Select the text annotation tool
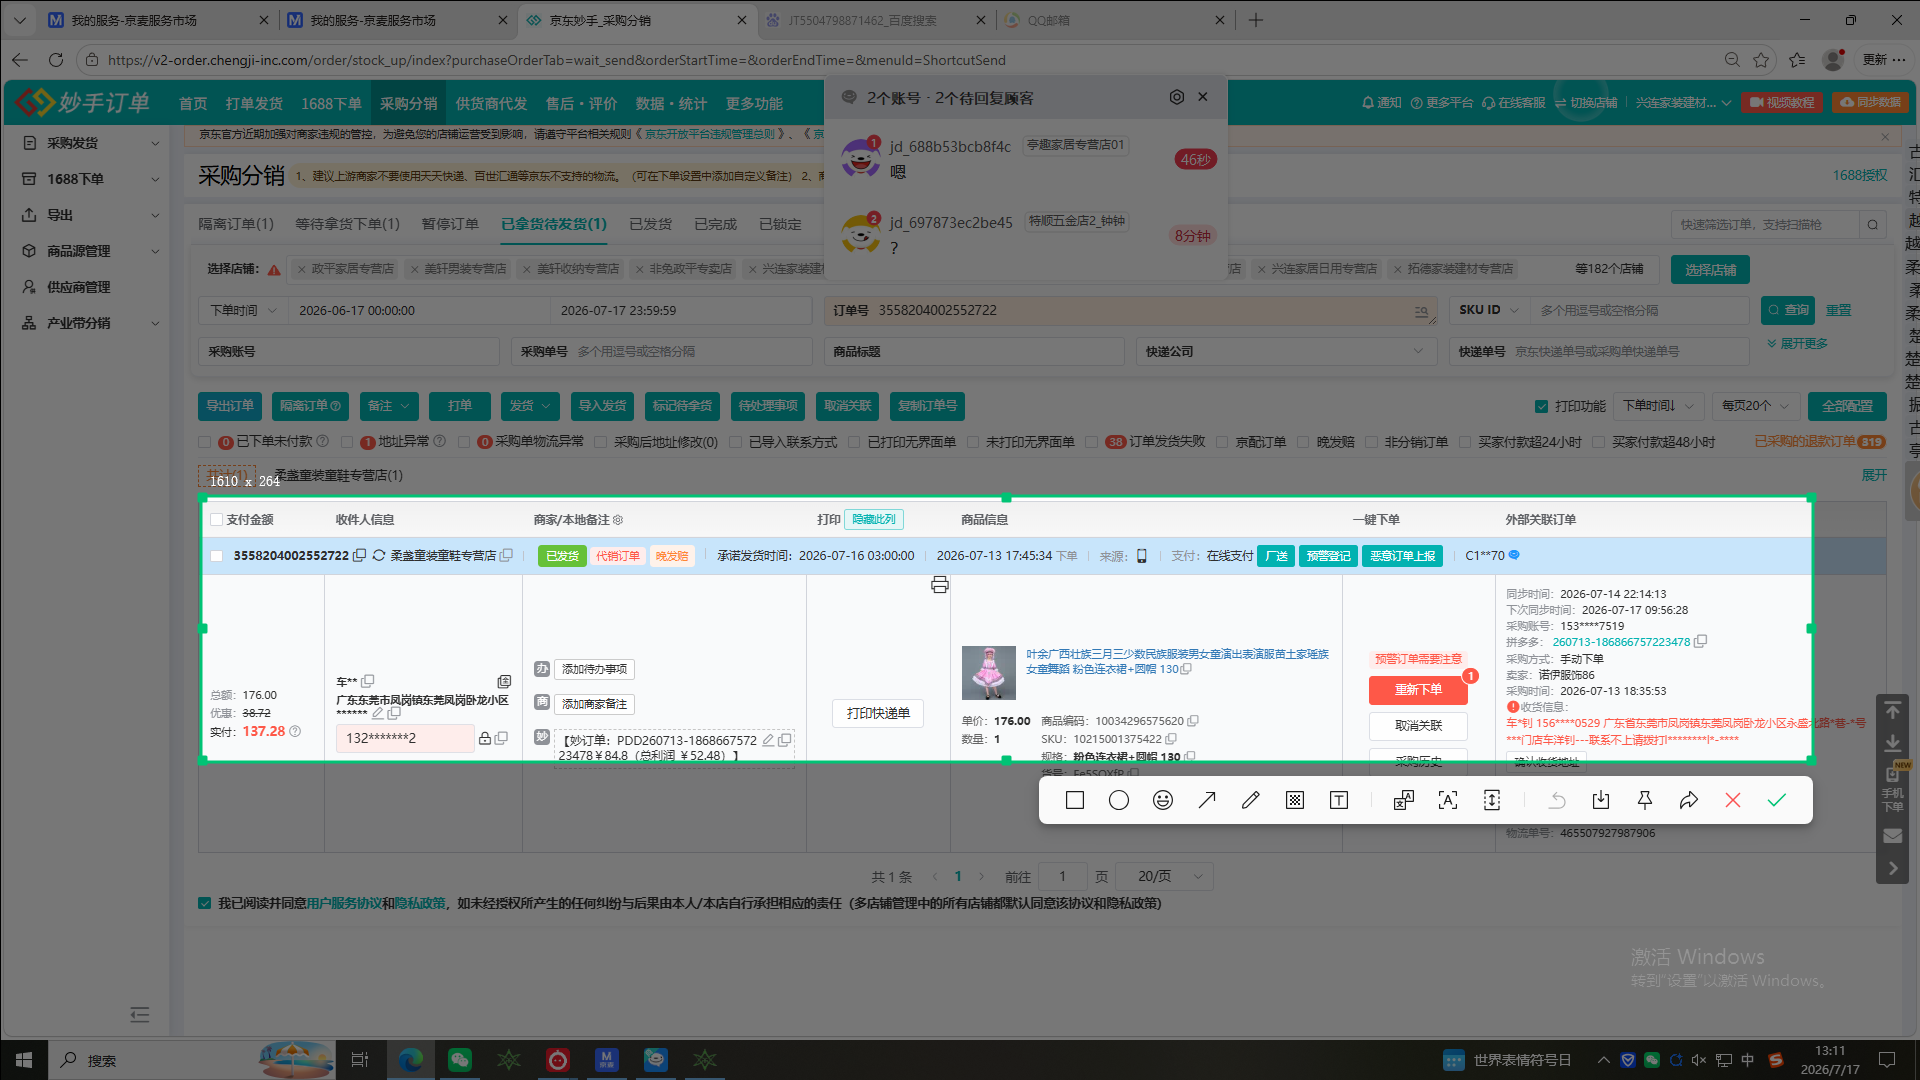This screenshot has width=1920, height=1080. (1339, 800)
